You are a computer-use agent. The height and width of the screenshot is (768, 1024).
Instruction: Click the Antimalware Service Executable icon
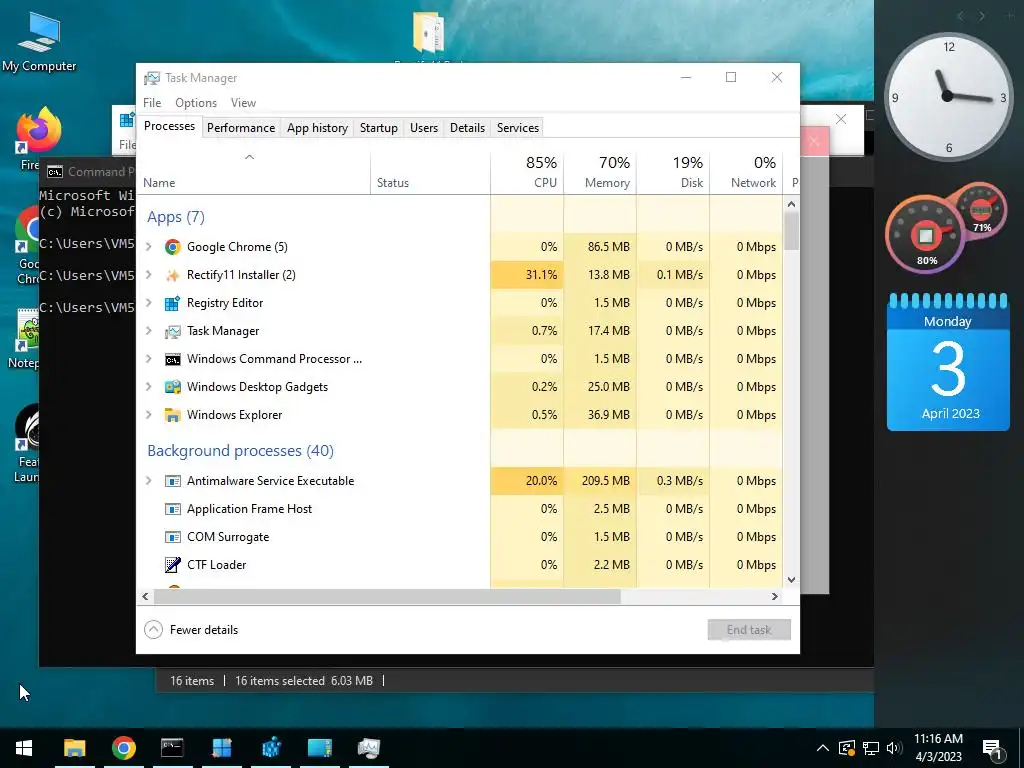(x=172, y=481)
